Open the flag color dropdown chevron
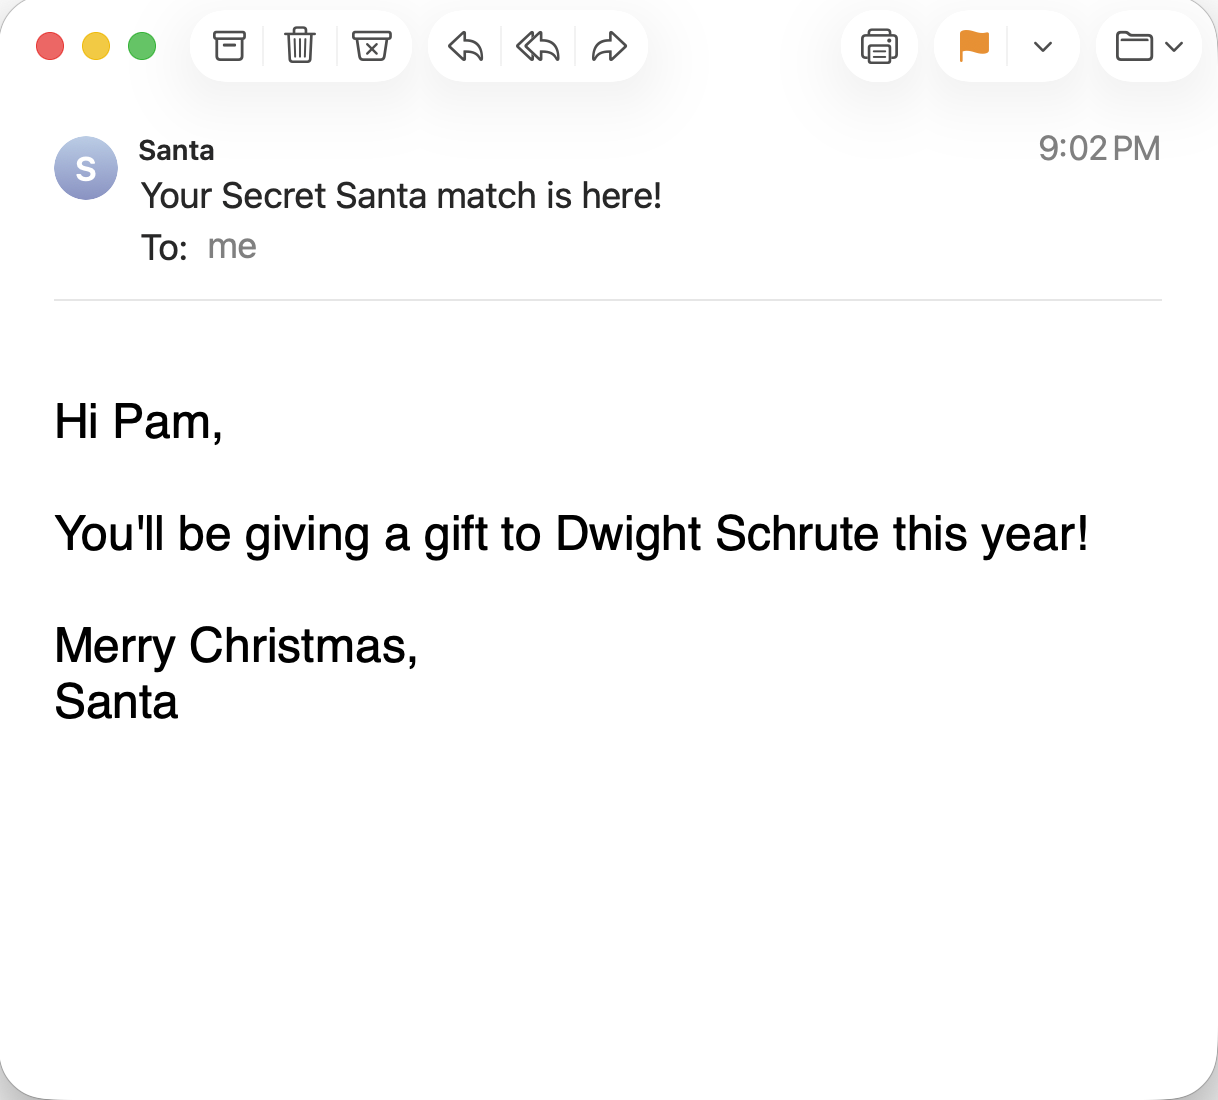 click(1043, 45)
